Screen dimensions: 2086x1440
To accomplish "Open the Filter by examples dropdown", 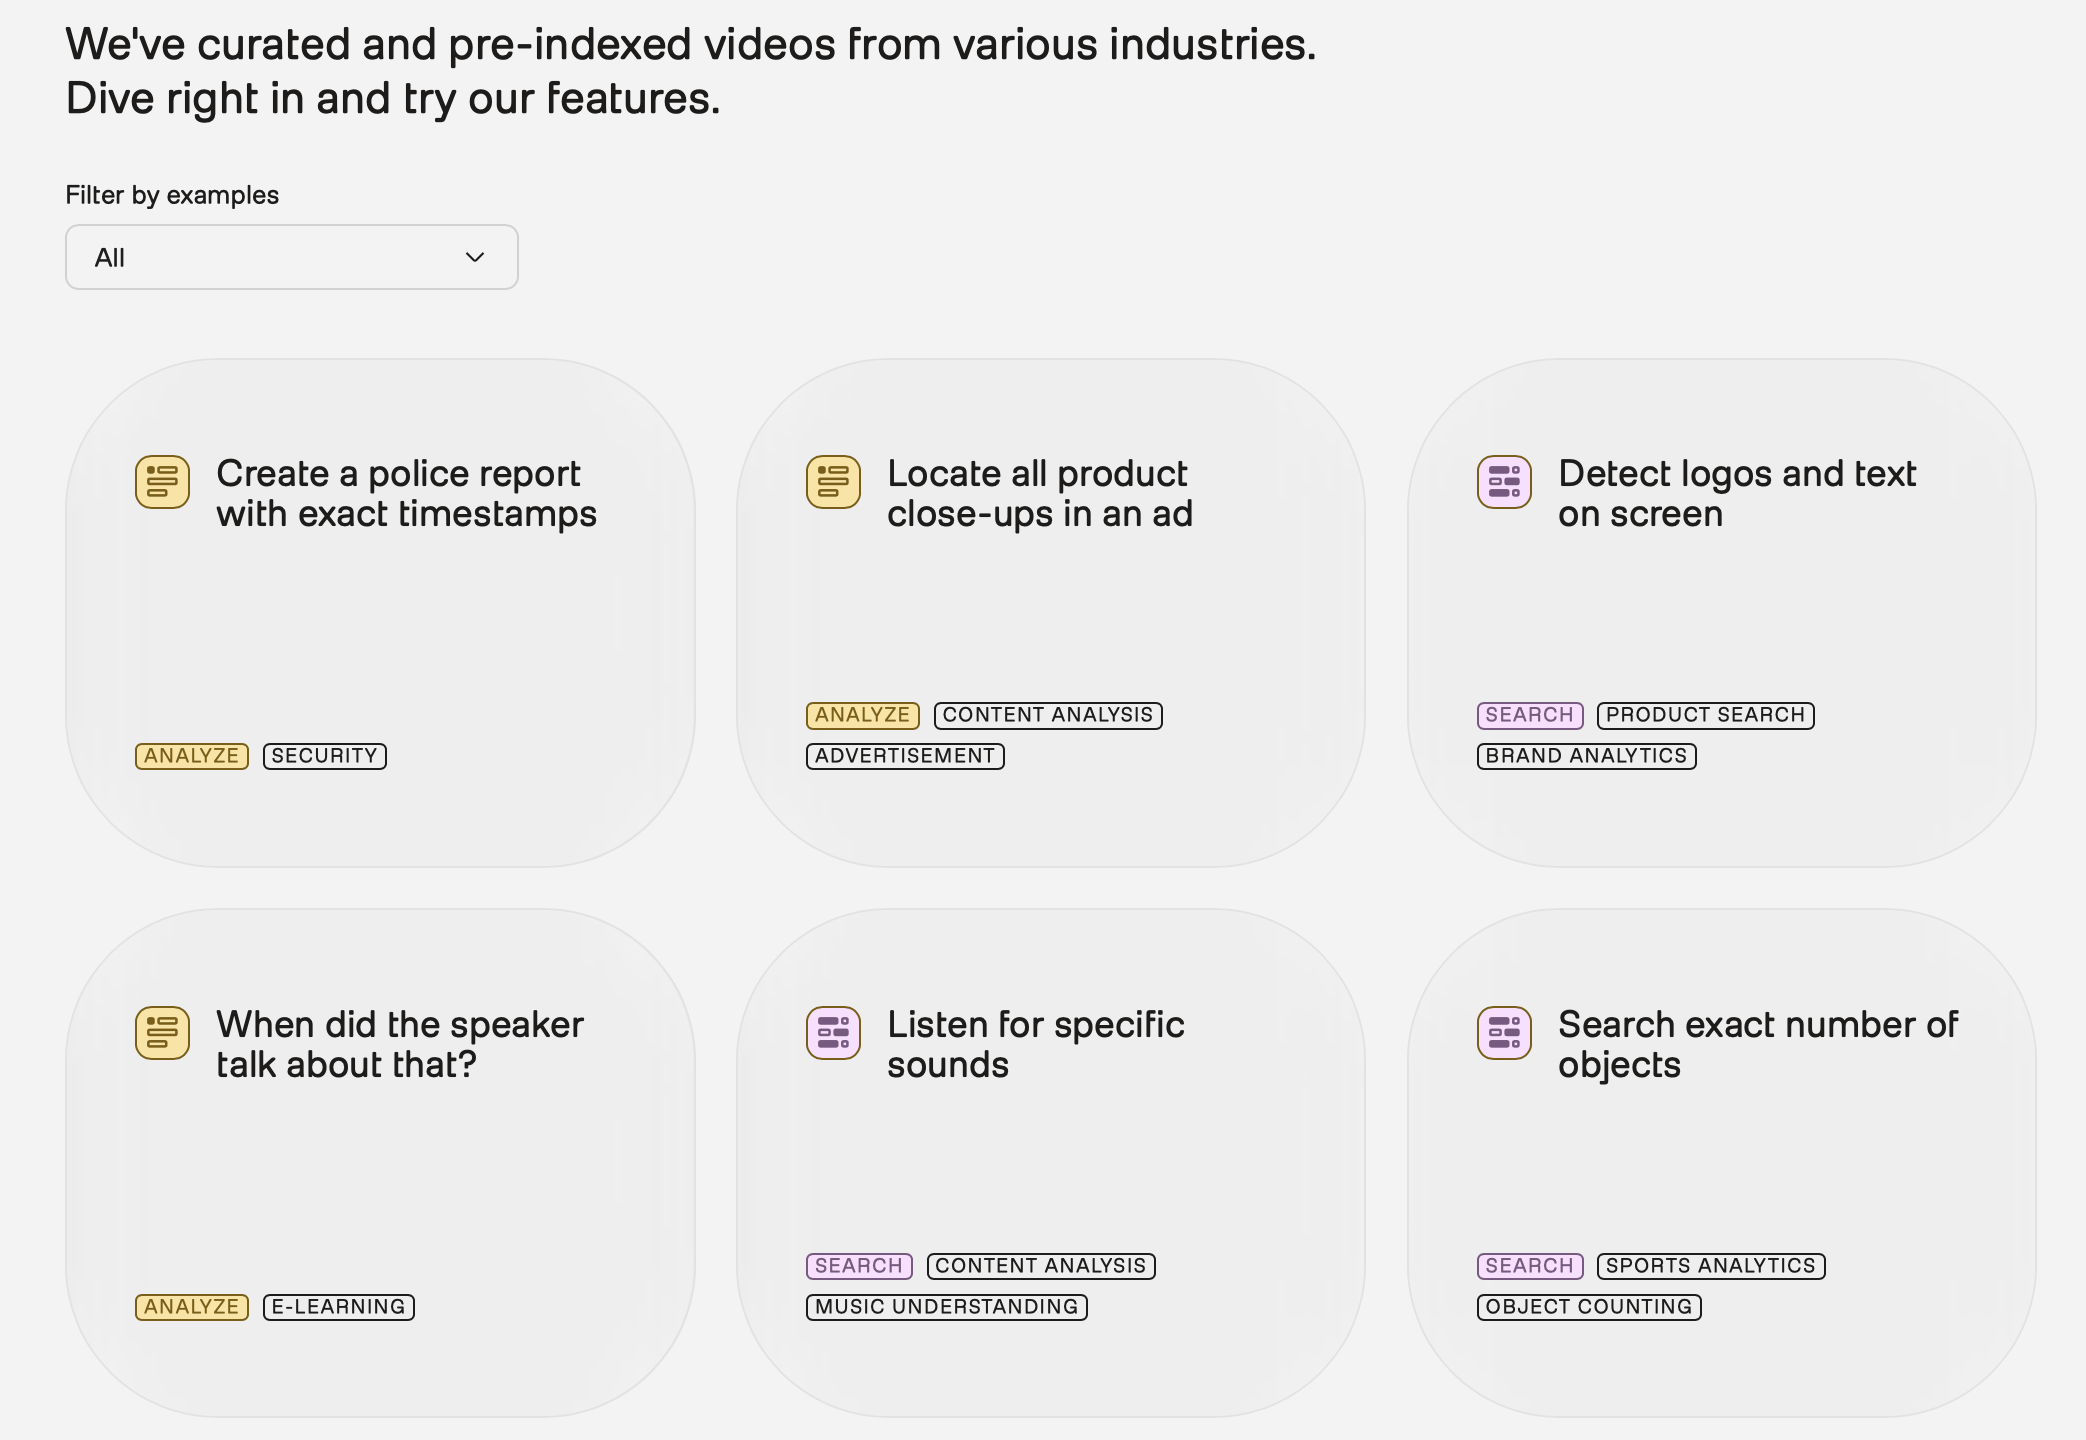I will click(291, 257).
